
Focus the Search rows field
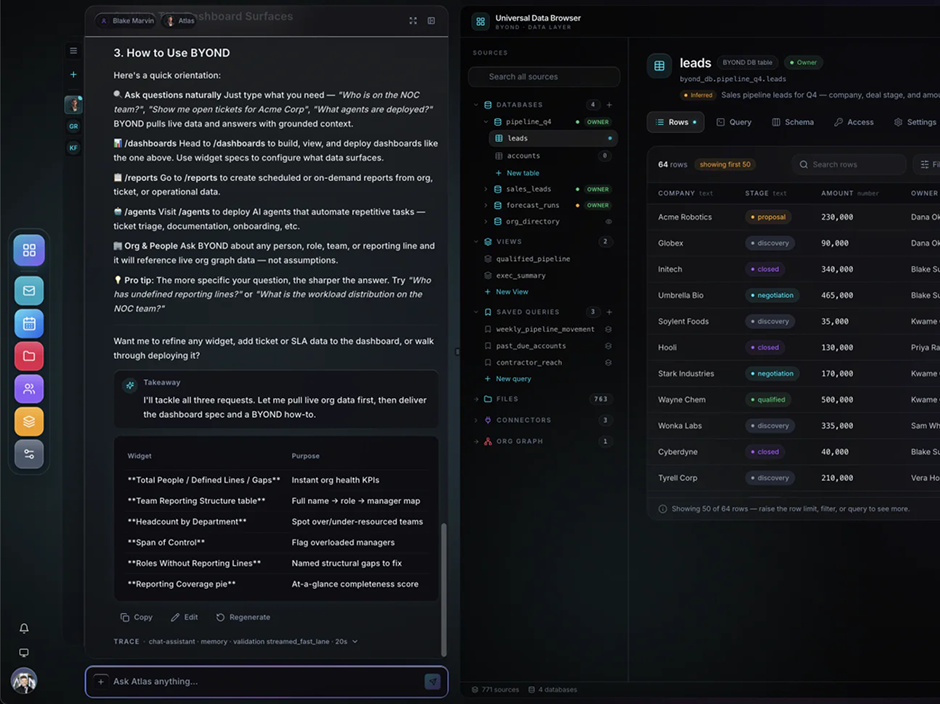[x=849, y=164]
